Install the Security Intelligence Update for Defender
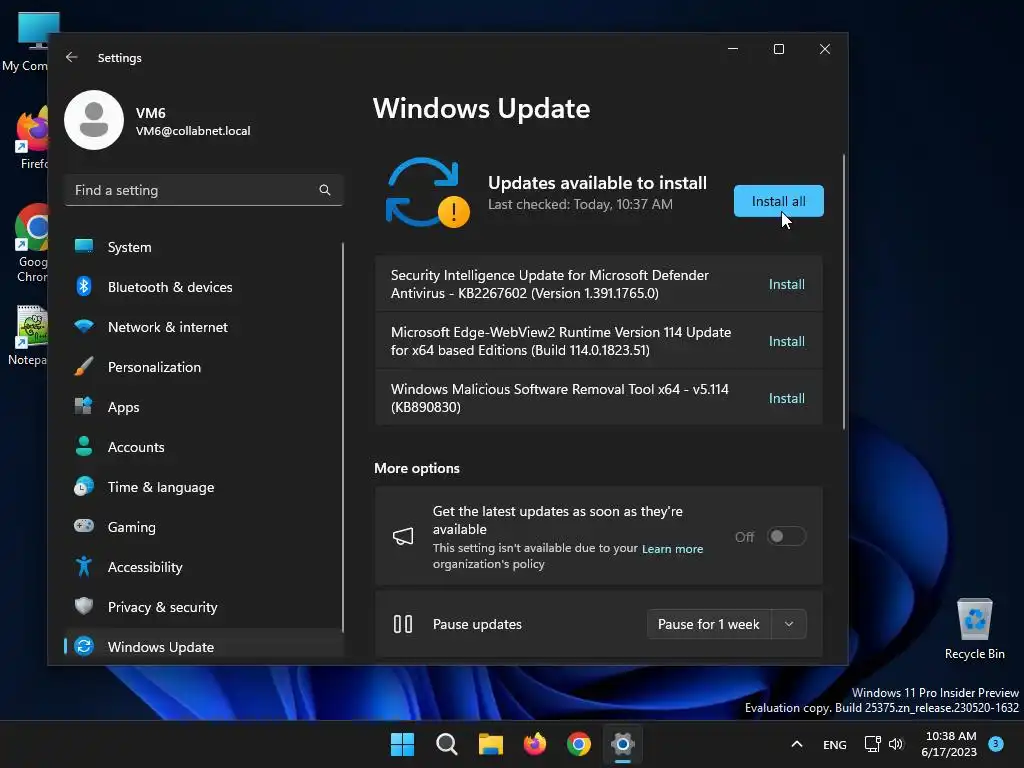 coord(786,284)
